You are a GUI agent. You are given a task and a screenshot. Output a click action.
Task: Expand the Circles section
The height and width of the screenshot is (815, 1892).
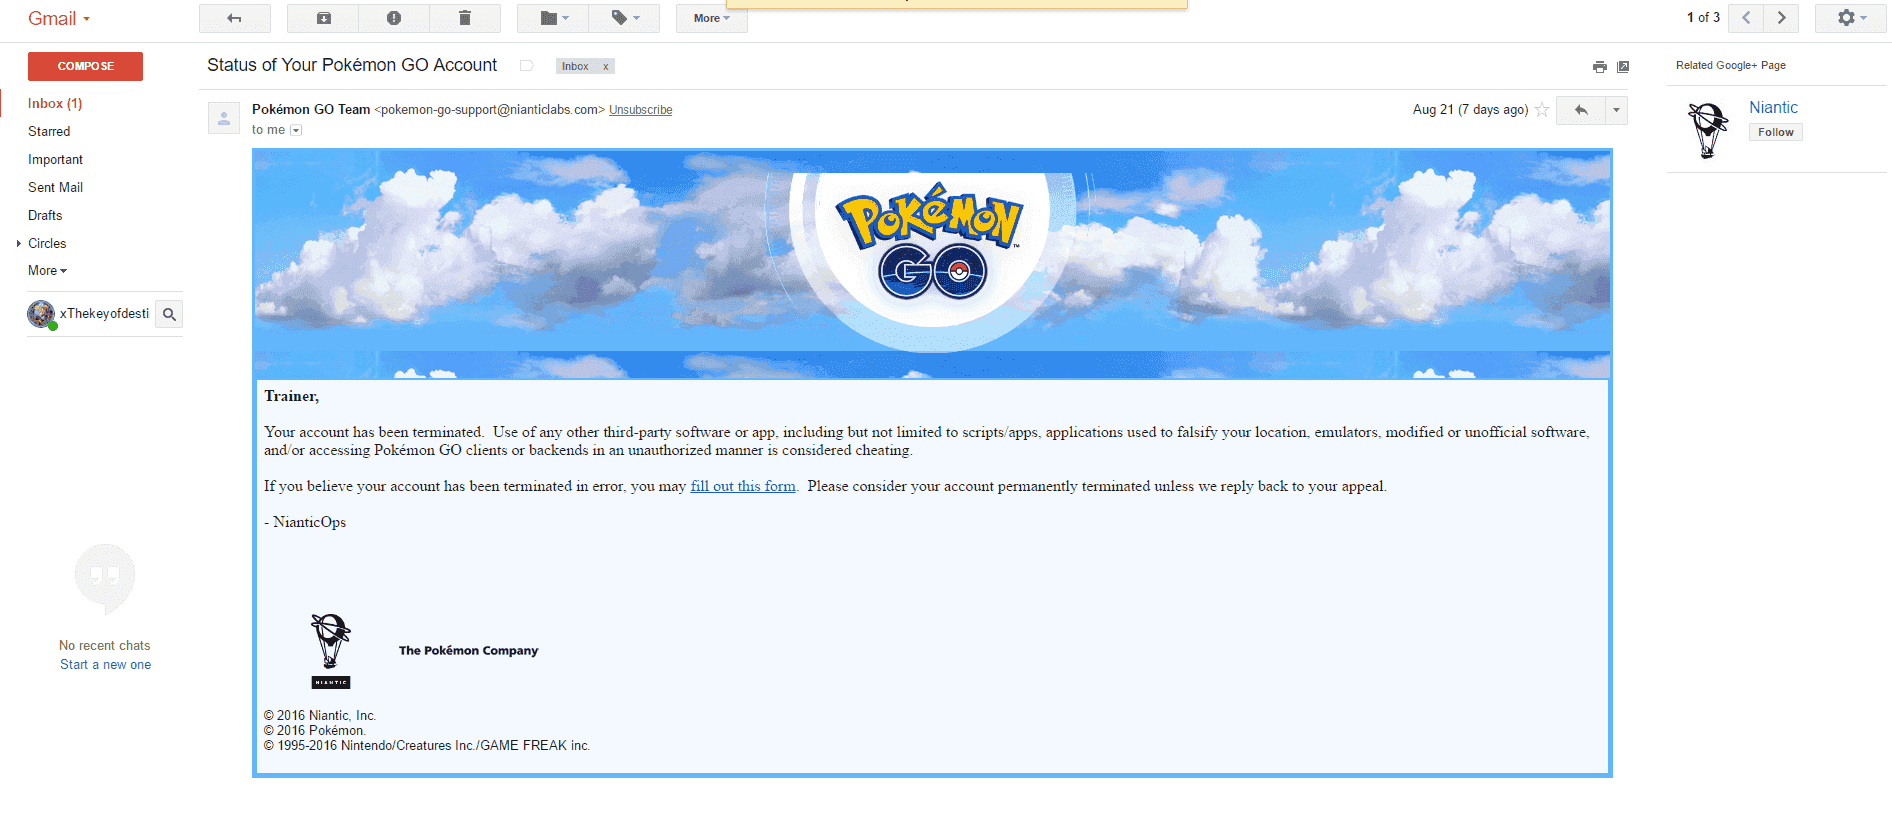click(x=19, y=243)
